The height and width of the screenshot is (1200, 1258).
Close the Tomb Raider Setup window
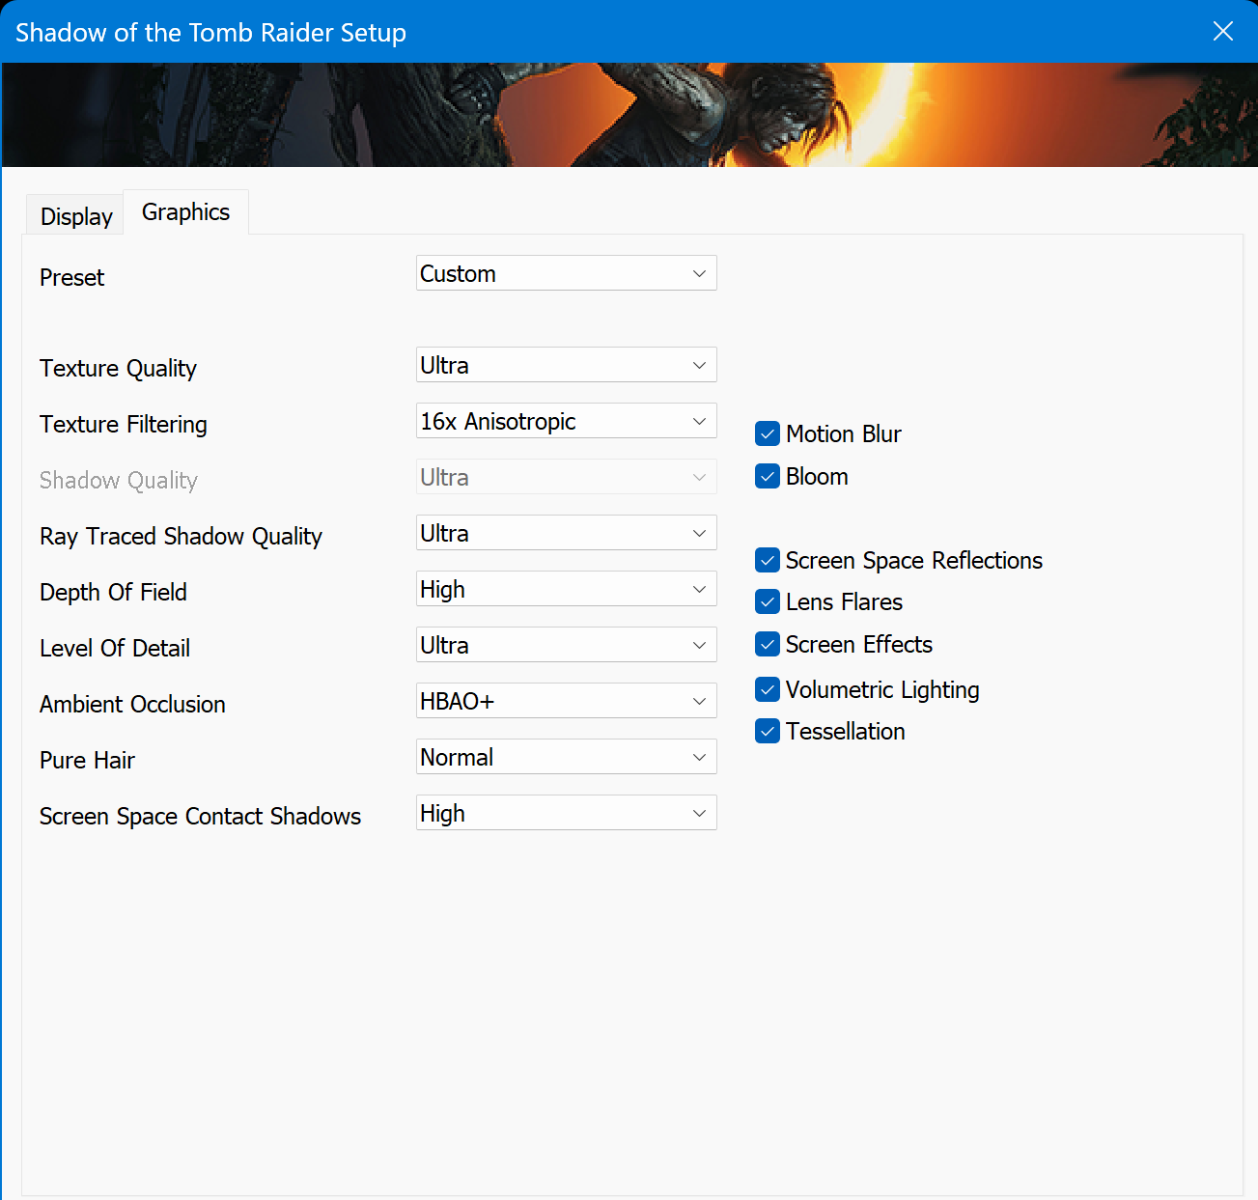(x=1222, y=31)
